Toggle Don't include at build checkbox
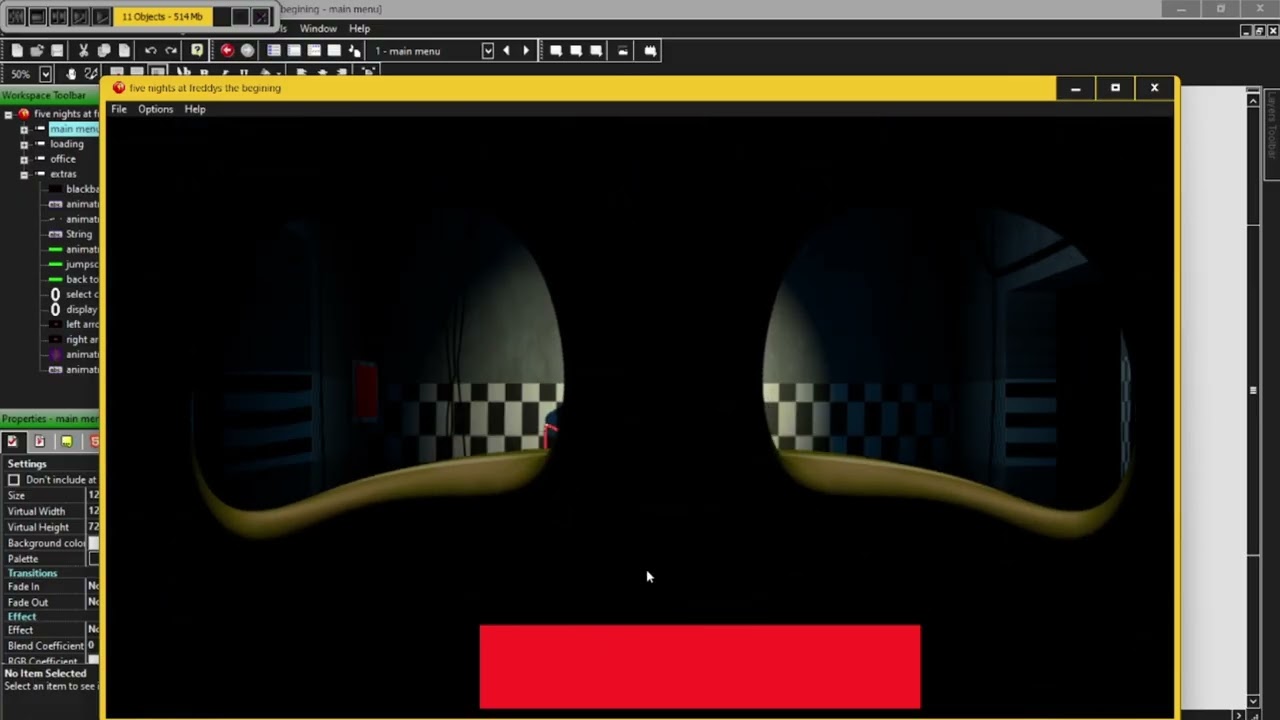 14,480
